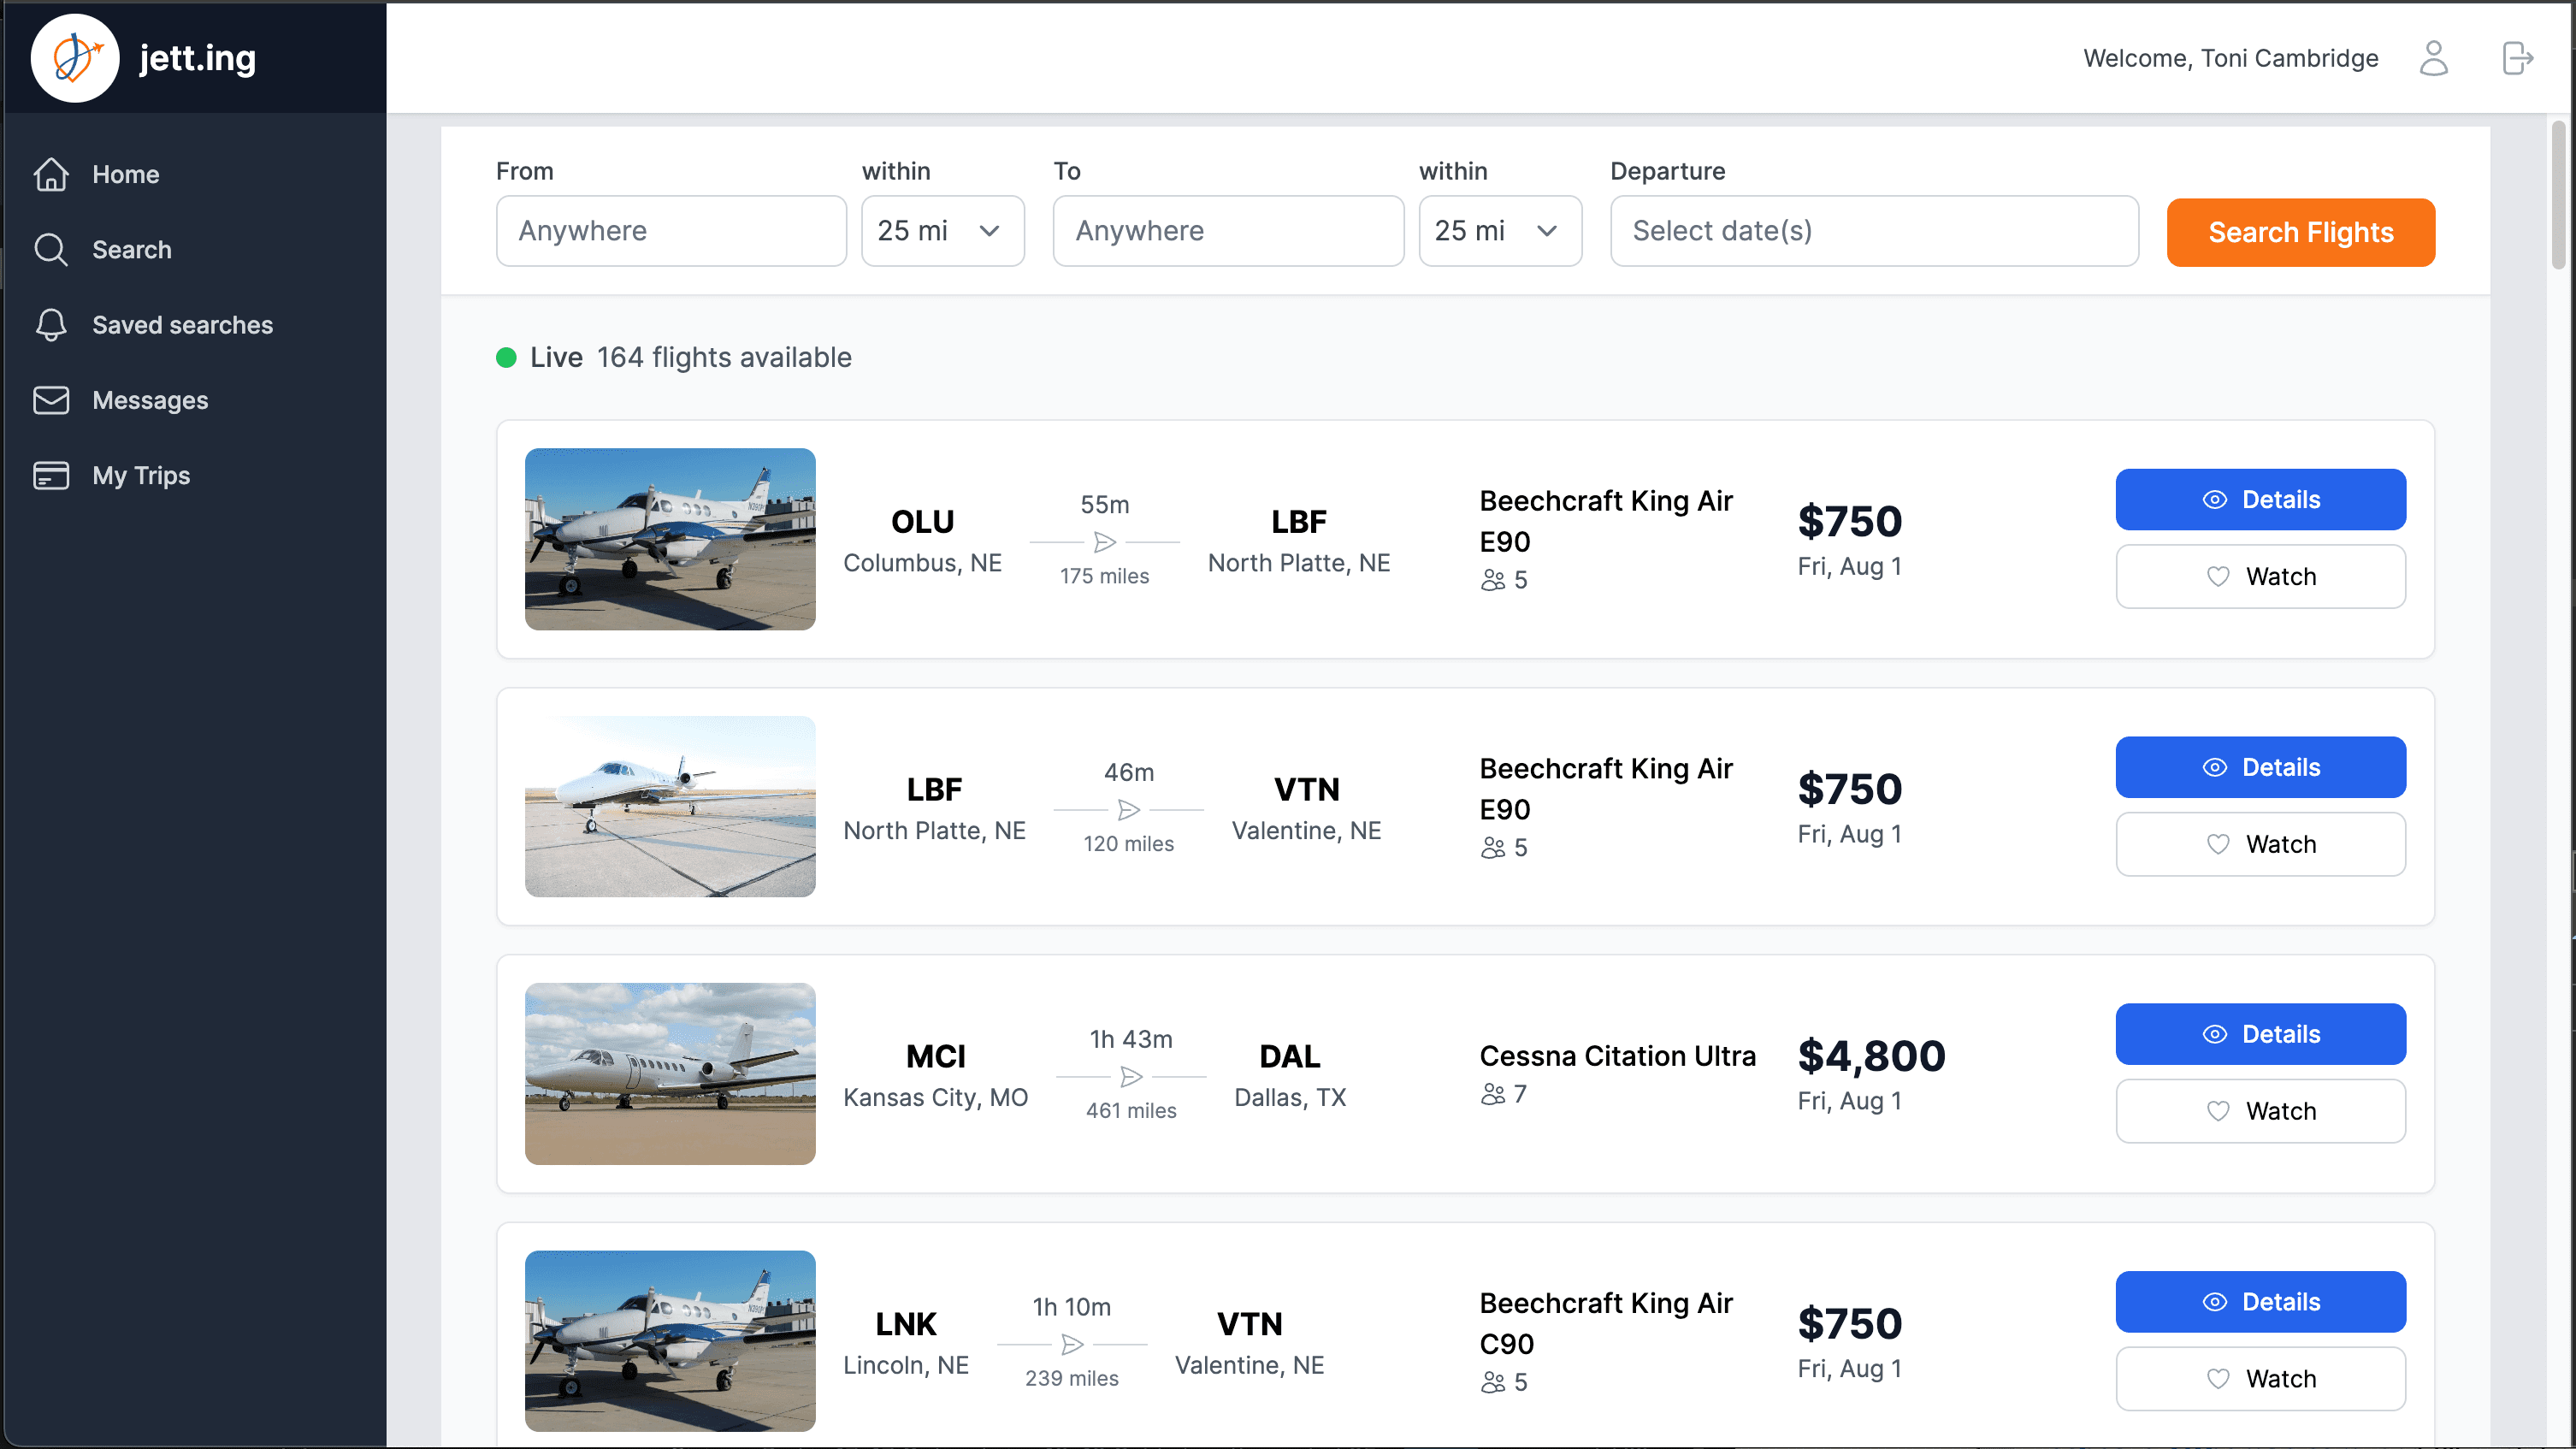Screen dimensions: 2576x1449
Task: Expand the To within 25 mi dropdown
Action: click(1499, 231)
